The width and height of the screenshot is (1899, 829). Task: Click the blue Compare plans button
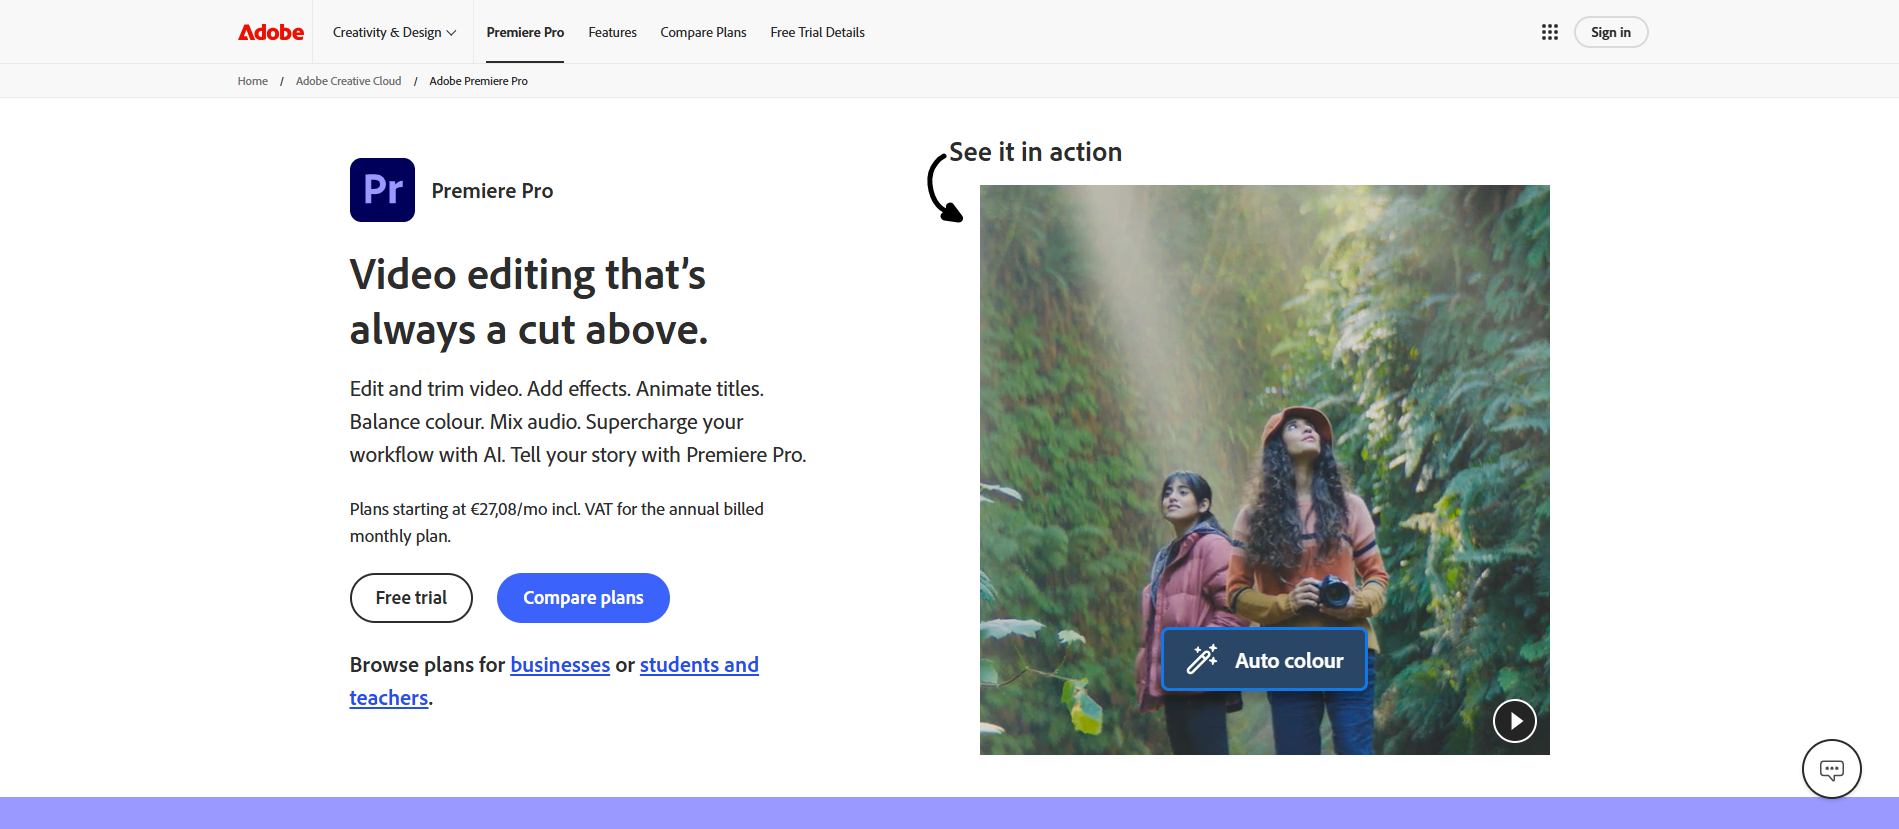pos(583,598)
